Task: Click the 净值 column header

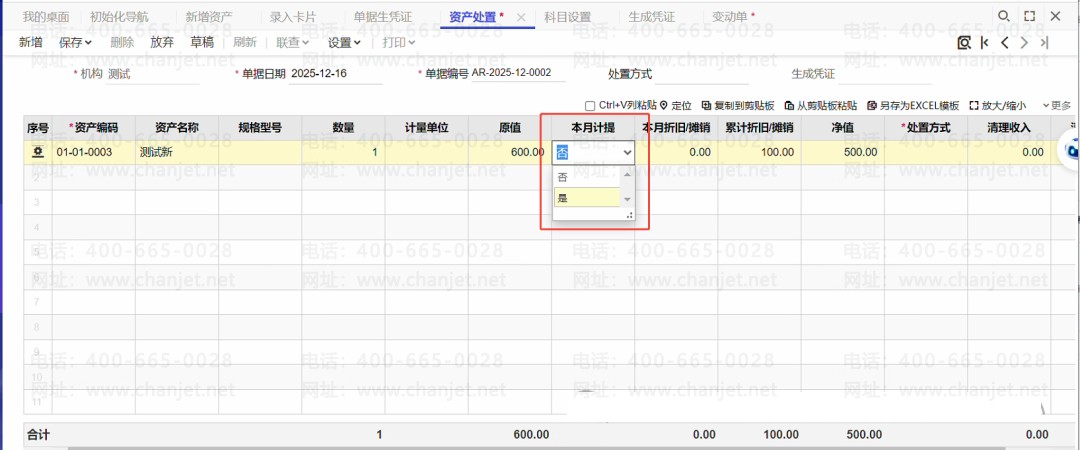Action: pos(843,127)
